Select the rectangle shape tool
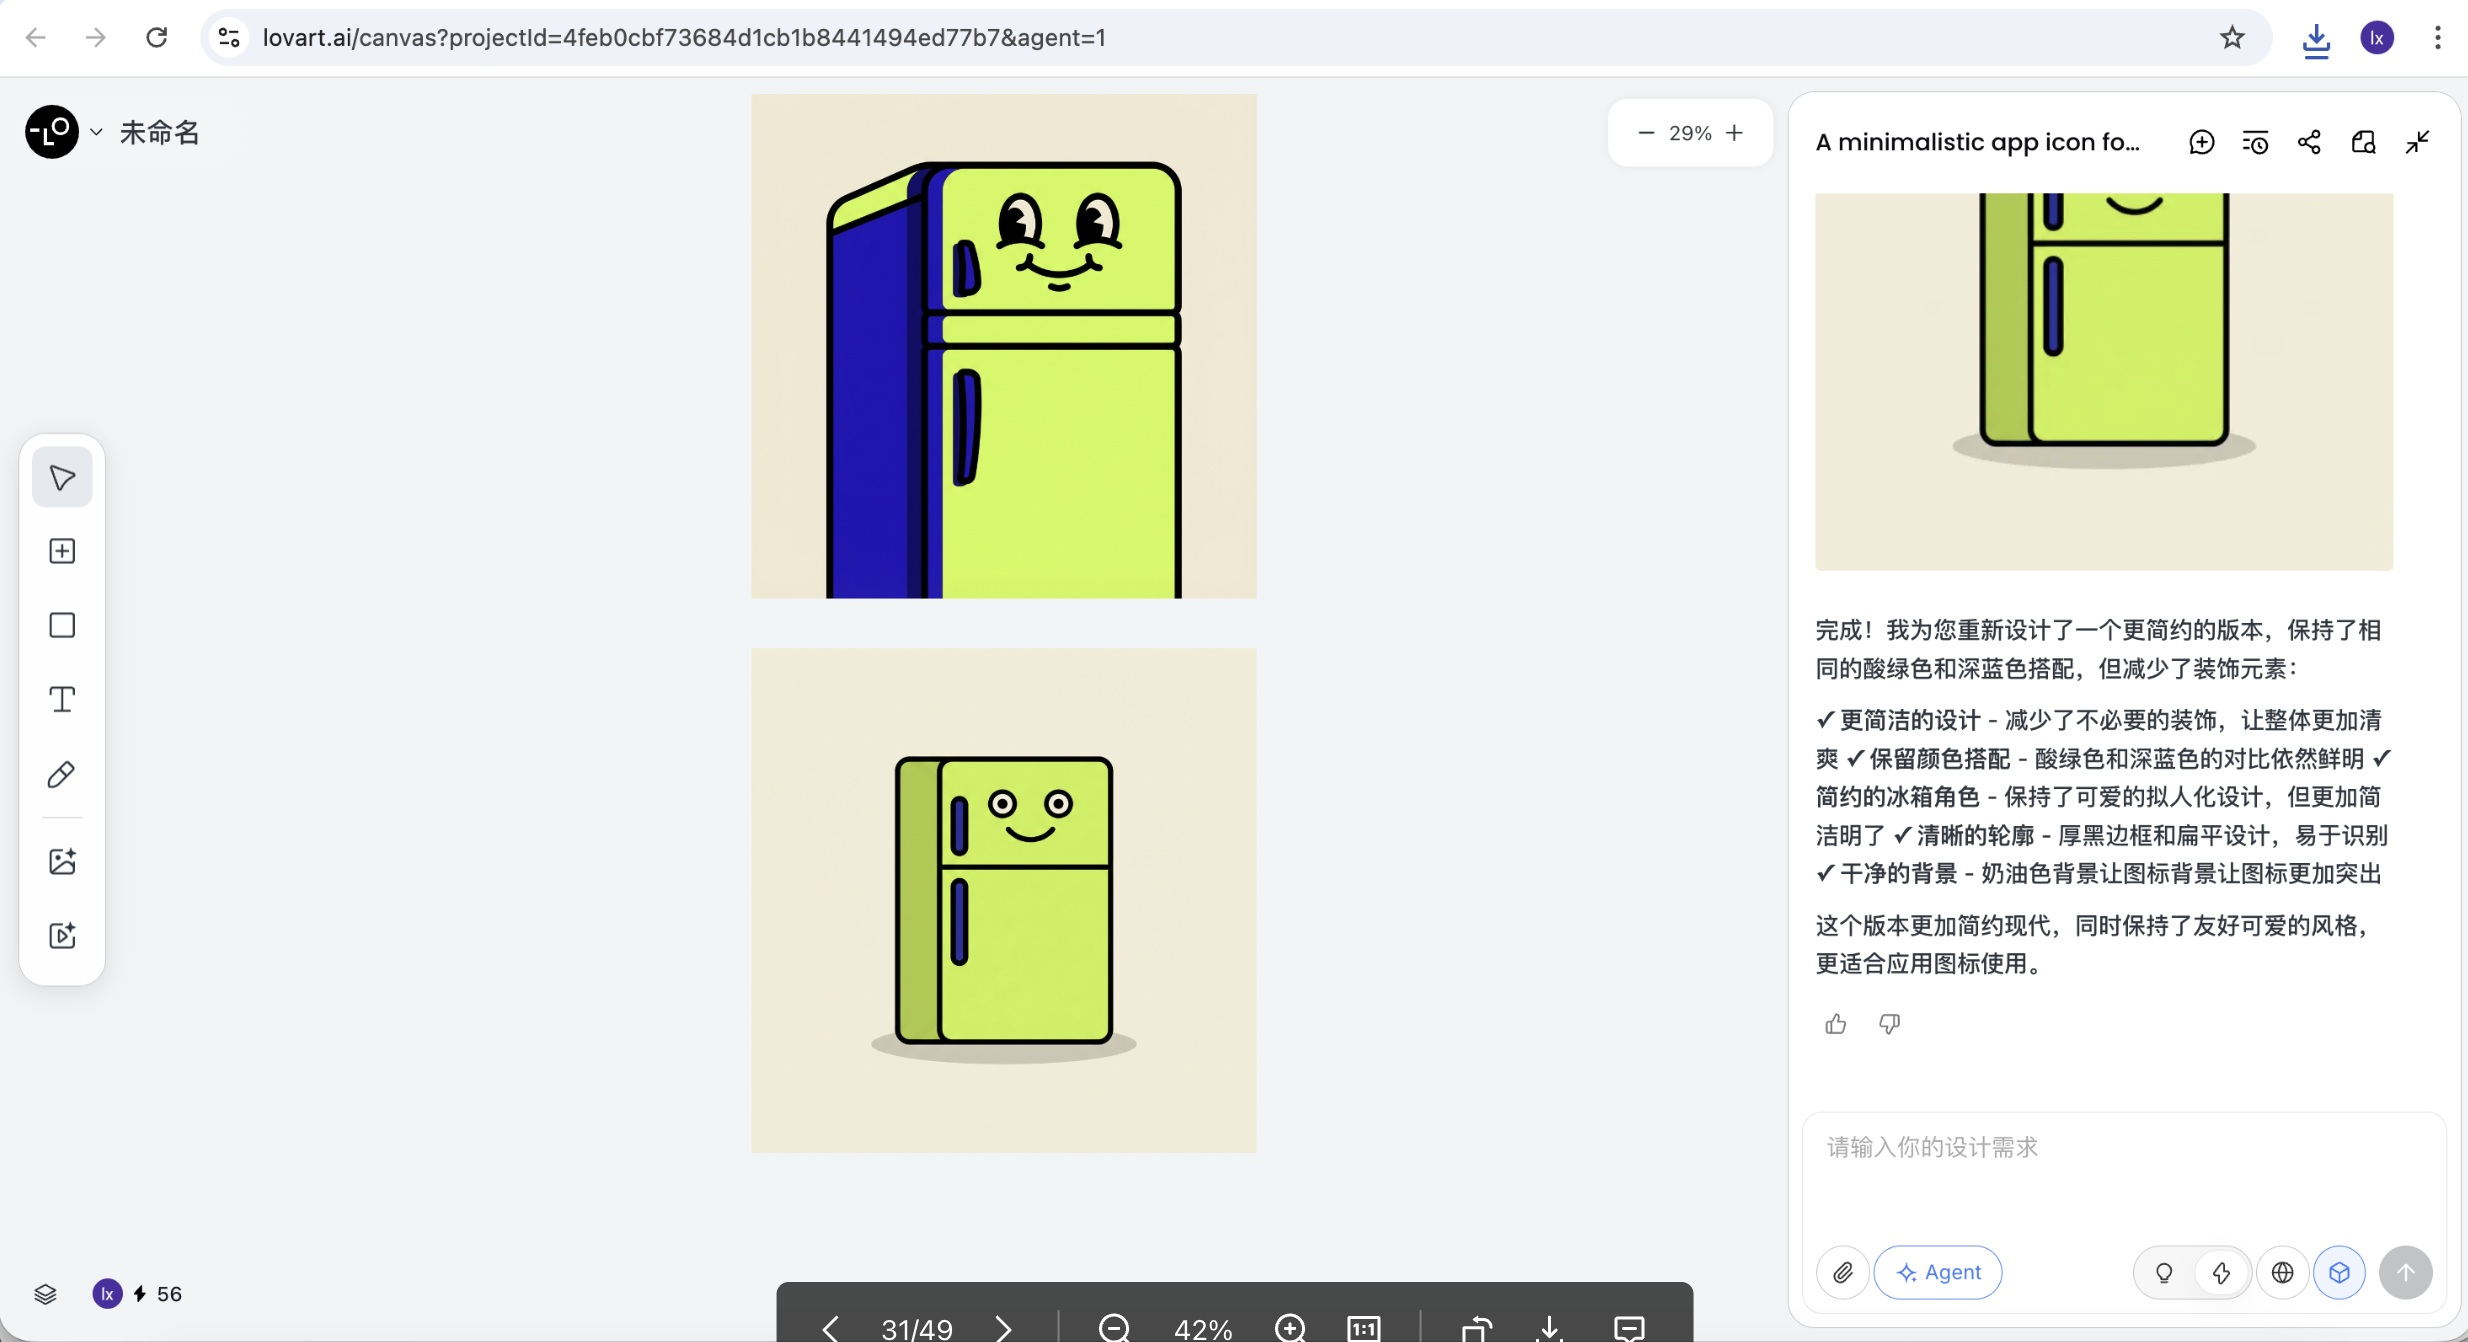This screenshot has height=1342, width=2468. (x=62, y=625)
